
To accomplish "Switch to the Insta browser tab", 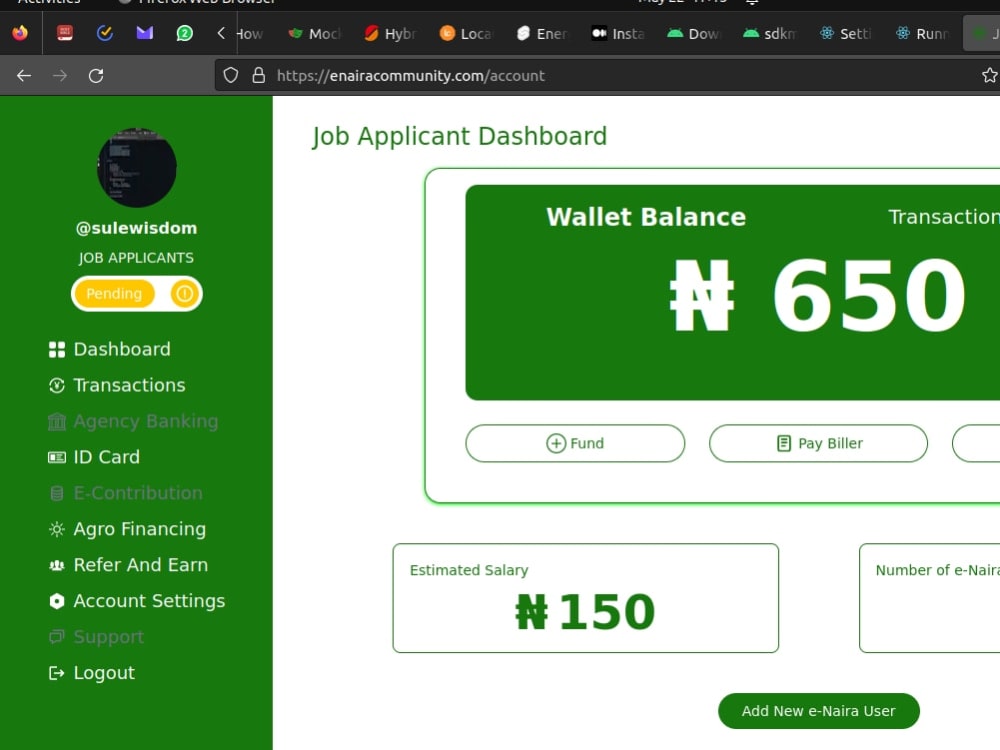I will (x=618, y=33).
